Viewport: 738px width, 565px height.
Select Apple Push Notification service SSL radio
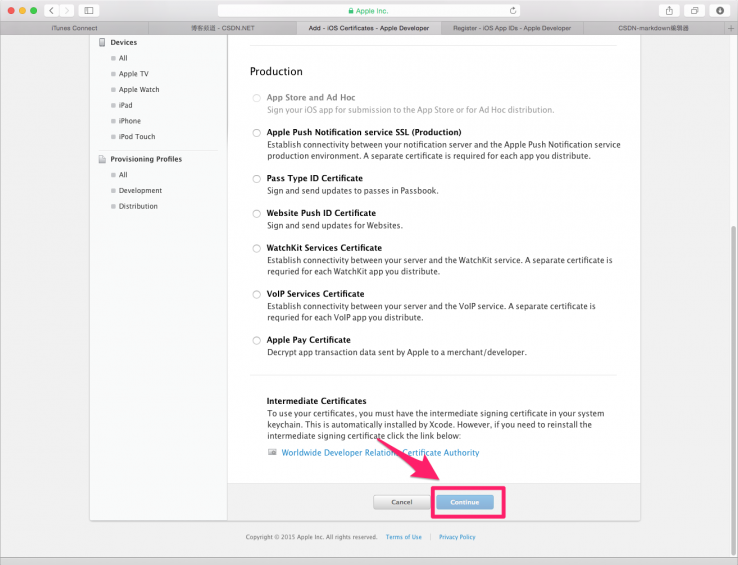pos(257,133)
